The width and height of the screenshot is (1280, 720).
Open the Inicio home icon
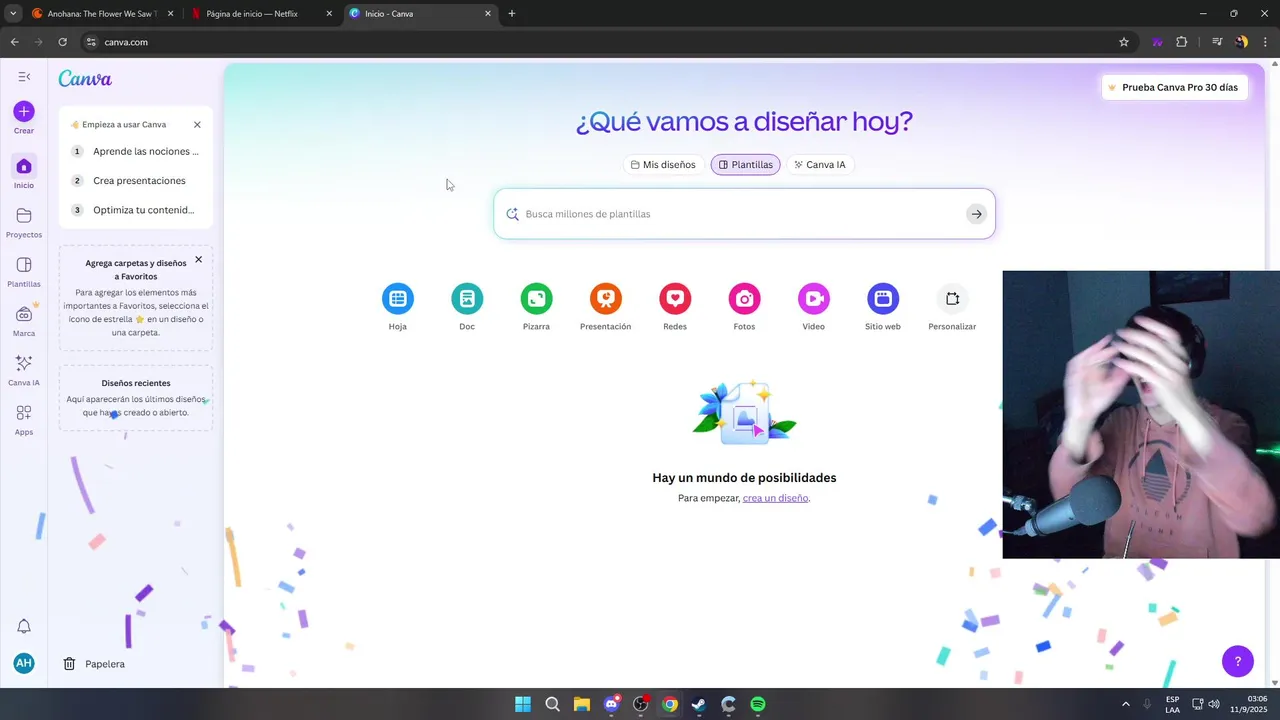(24, 166)
